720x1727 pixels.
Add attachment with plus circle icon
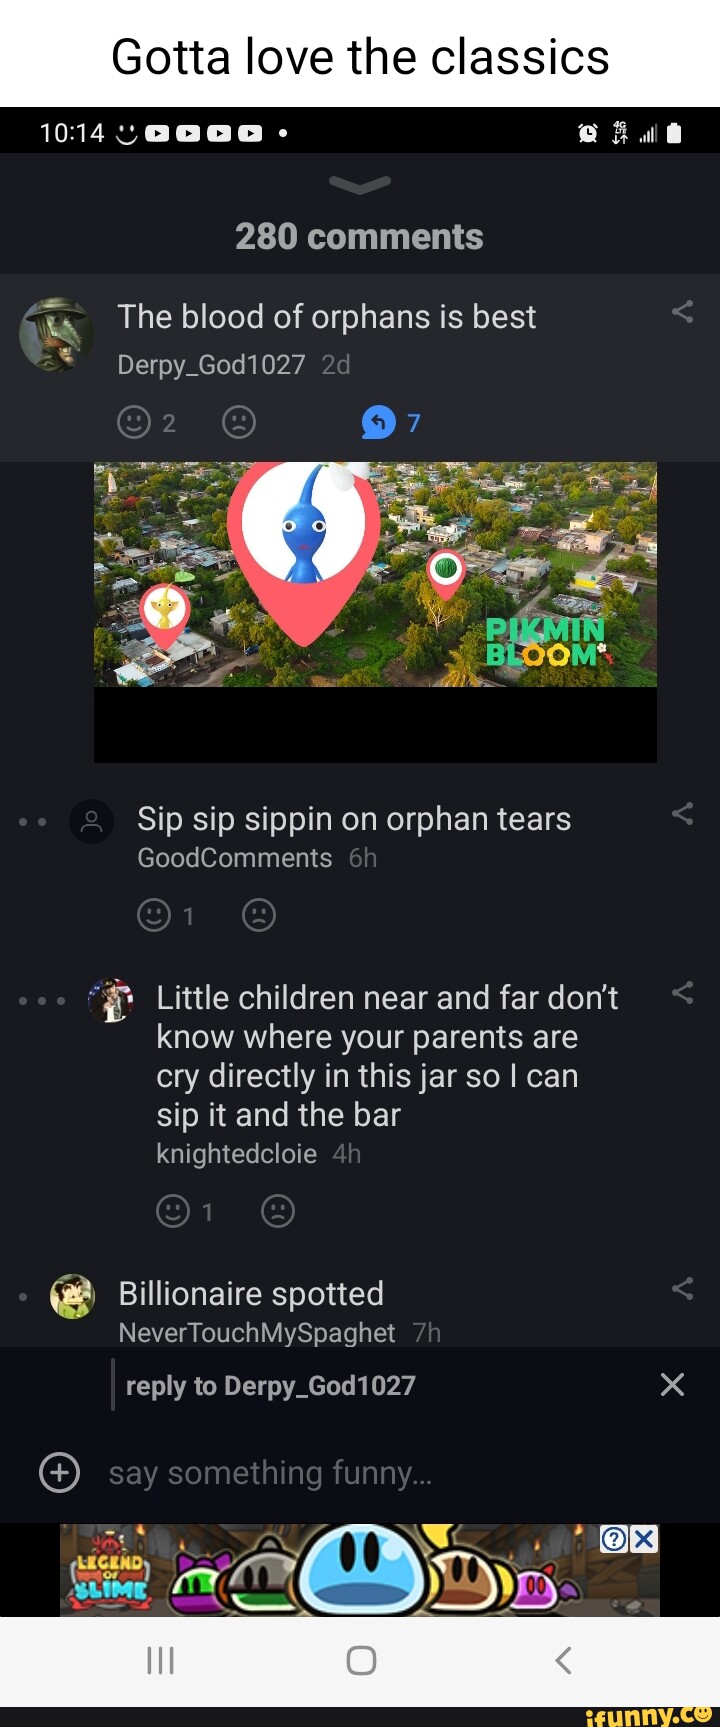[x=59, y=1472]
